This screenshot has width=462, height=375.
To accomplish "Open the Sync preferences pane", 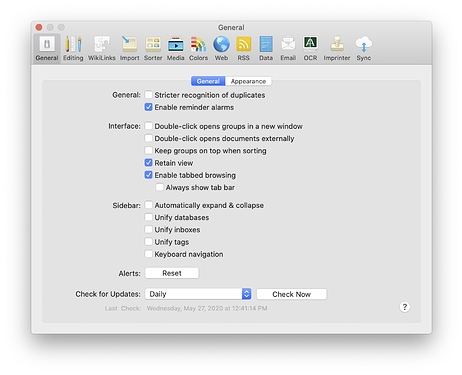I will pos(364,49).
